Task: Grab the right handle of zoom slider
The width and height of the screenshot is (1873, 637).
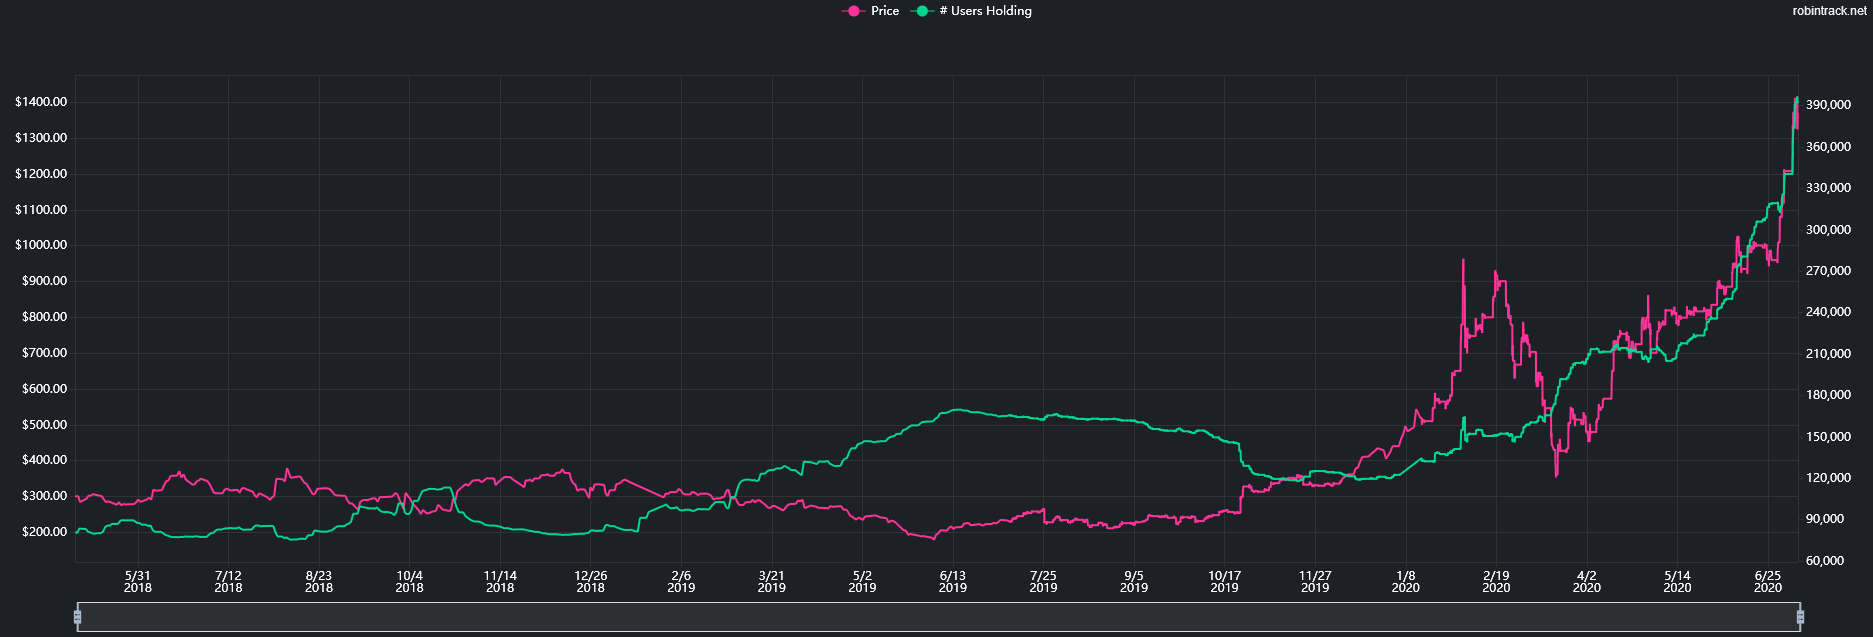Action: [x=1800, y=617]
